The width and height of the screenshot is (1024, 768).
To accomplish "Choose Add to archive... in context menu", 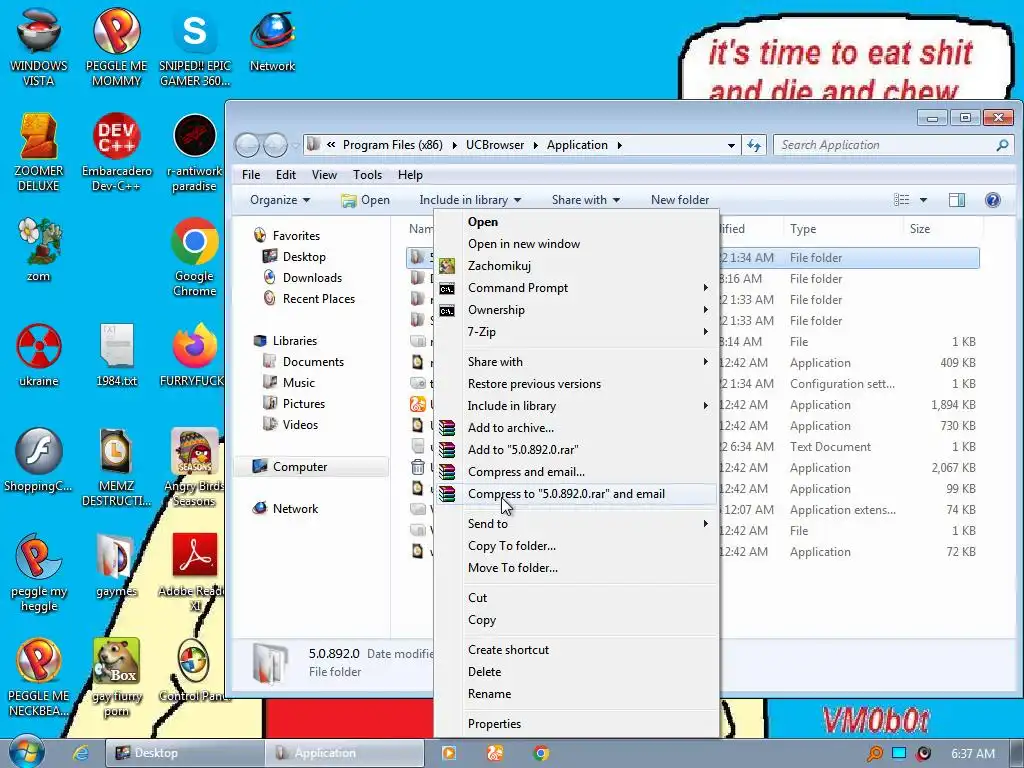I will [x=576, y=428].
